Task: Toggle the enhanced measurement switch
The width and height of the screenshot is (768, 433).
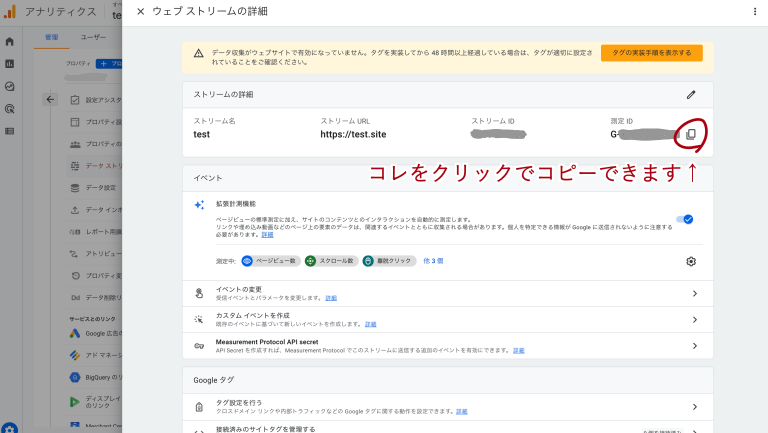Action: coord(685,219)
